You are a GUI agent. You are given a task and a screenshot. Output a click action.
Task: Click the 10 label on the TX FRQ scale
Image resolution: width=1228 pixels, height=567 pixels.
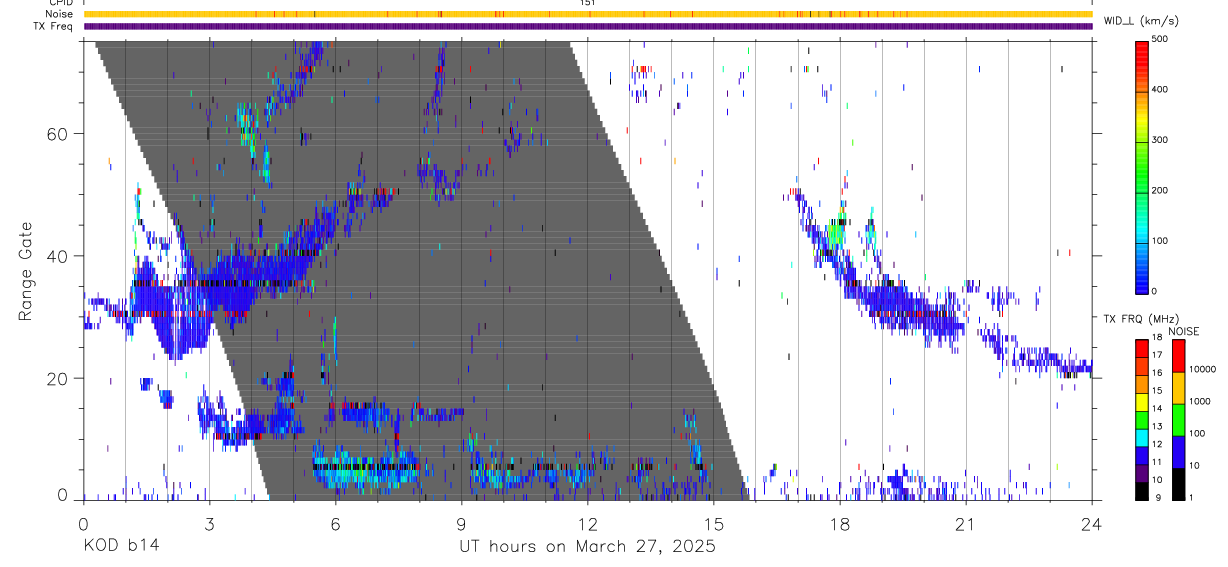(x=1157, y=481)
